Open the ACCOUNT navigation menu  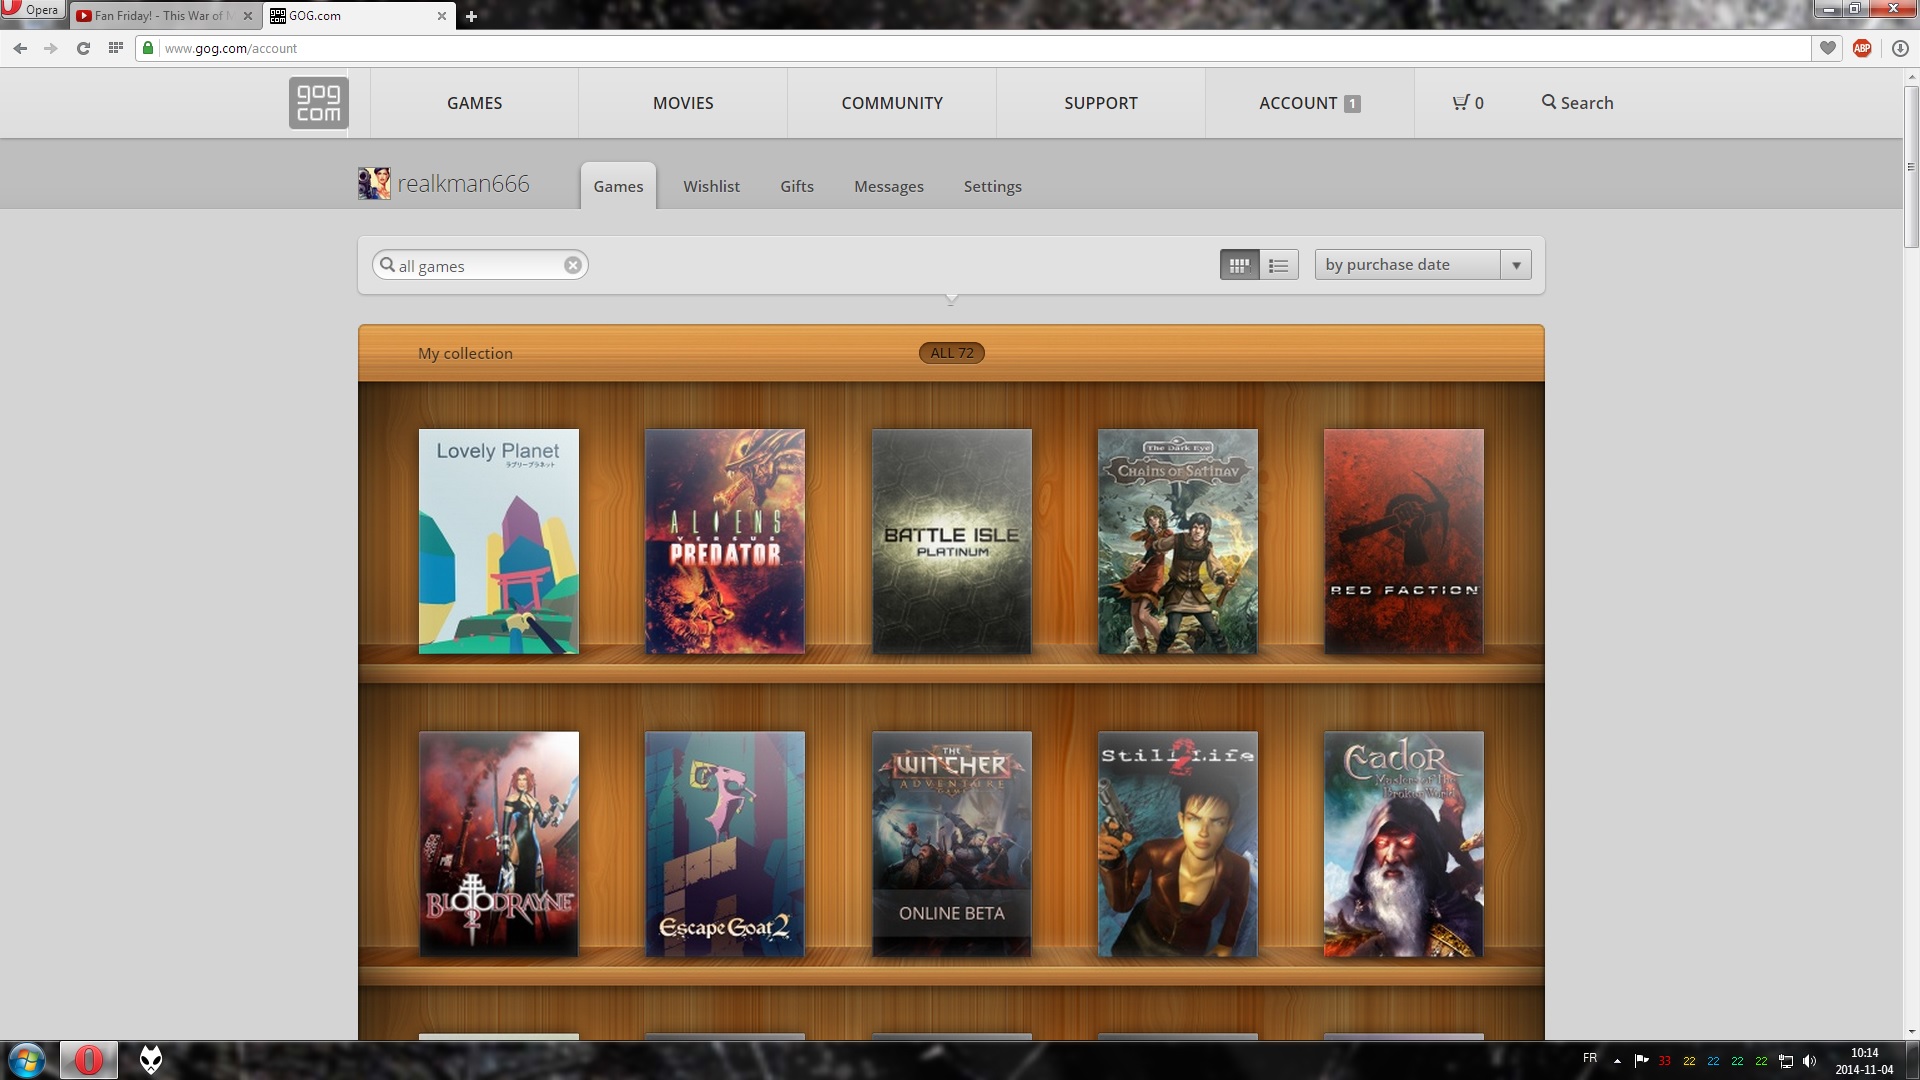click(x=1309, y=103)
